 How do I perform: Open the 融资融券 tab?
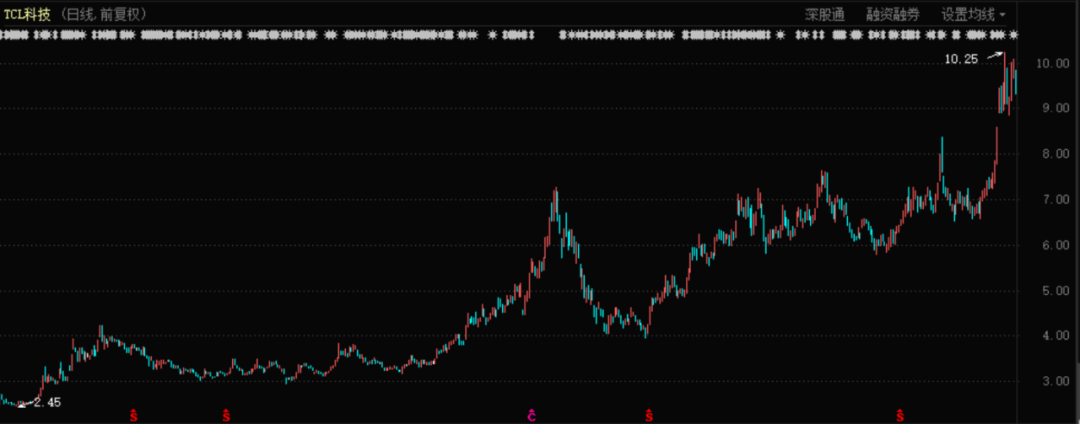893,14
